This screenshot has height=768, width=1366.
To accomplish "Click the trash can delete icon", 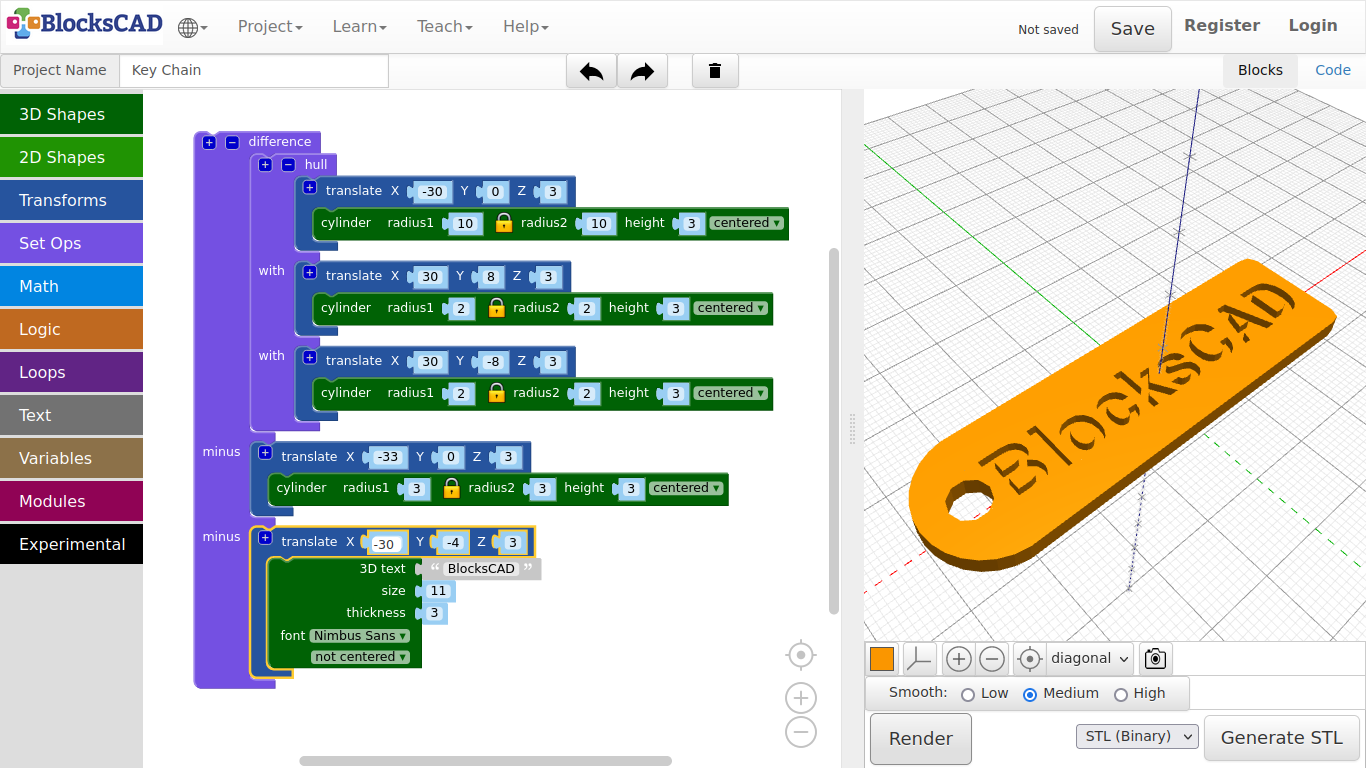I will pos(715,71).
